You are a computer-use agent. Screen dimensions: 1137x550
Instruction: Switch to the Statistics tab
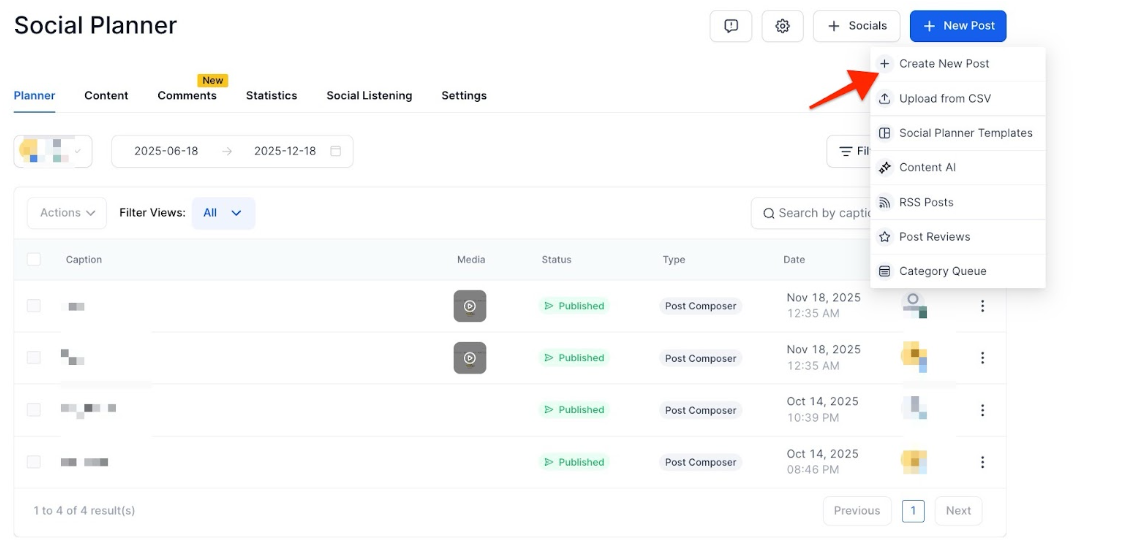pos(271,96)
